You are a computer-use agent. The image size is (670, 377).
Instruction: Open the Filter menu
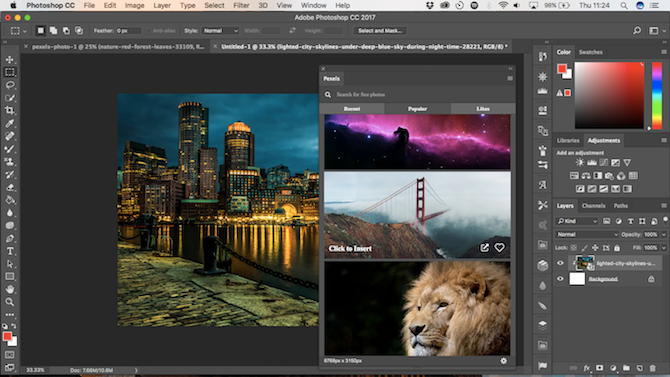(241, 6)
